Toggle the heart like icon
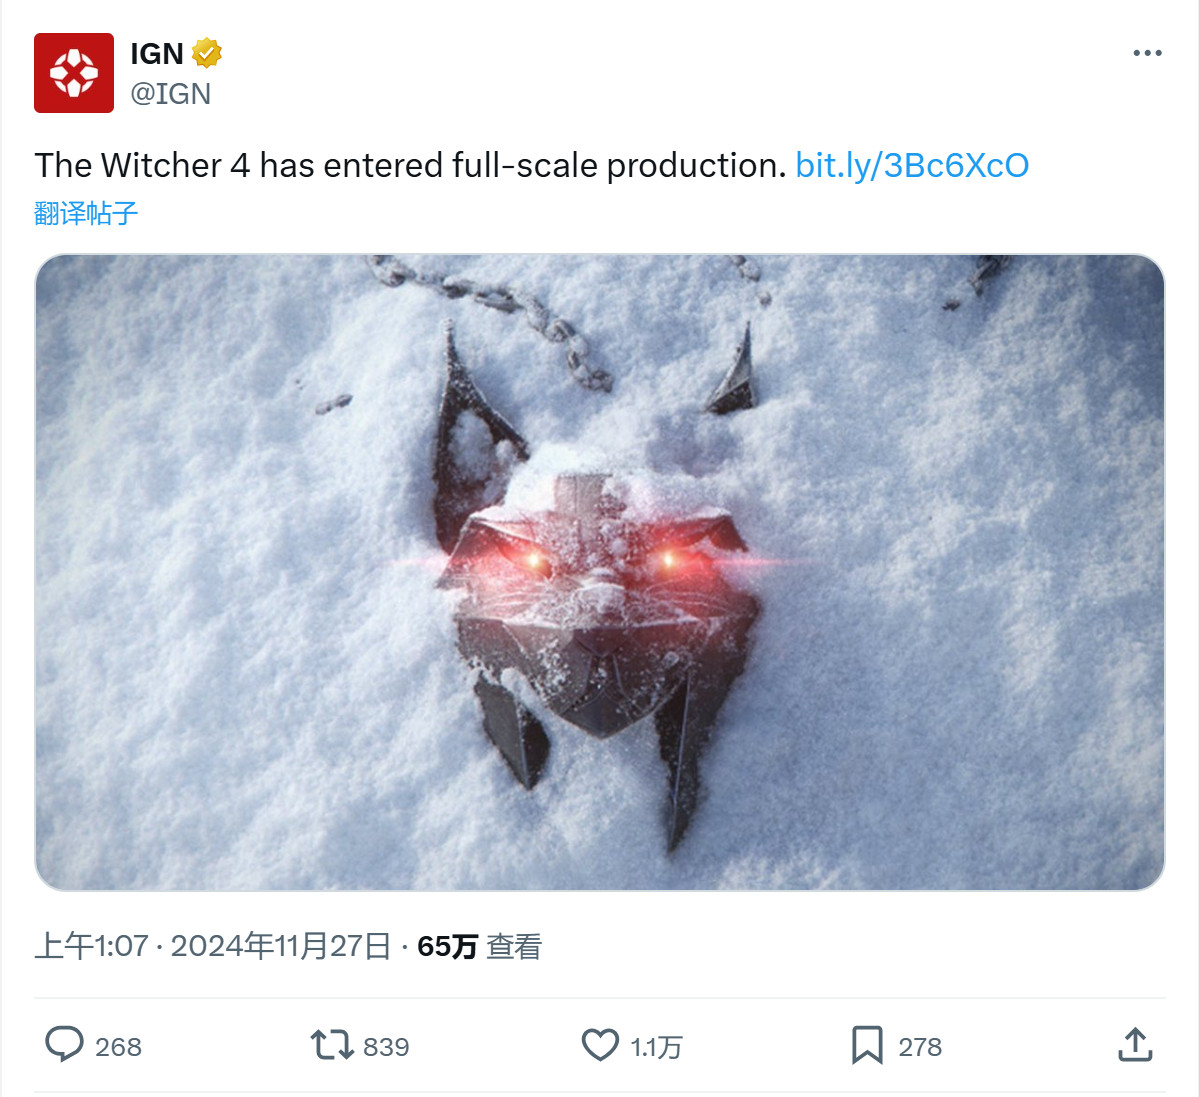Viewport: 1199px width, 1097px height. [x=600, y=1045]
